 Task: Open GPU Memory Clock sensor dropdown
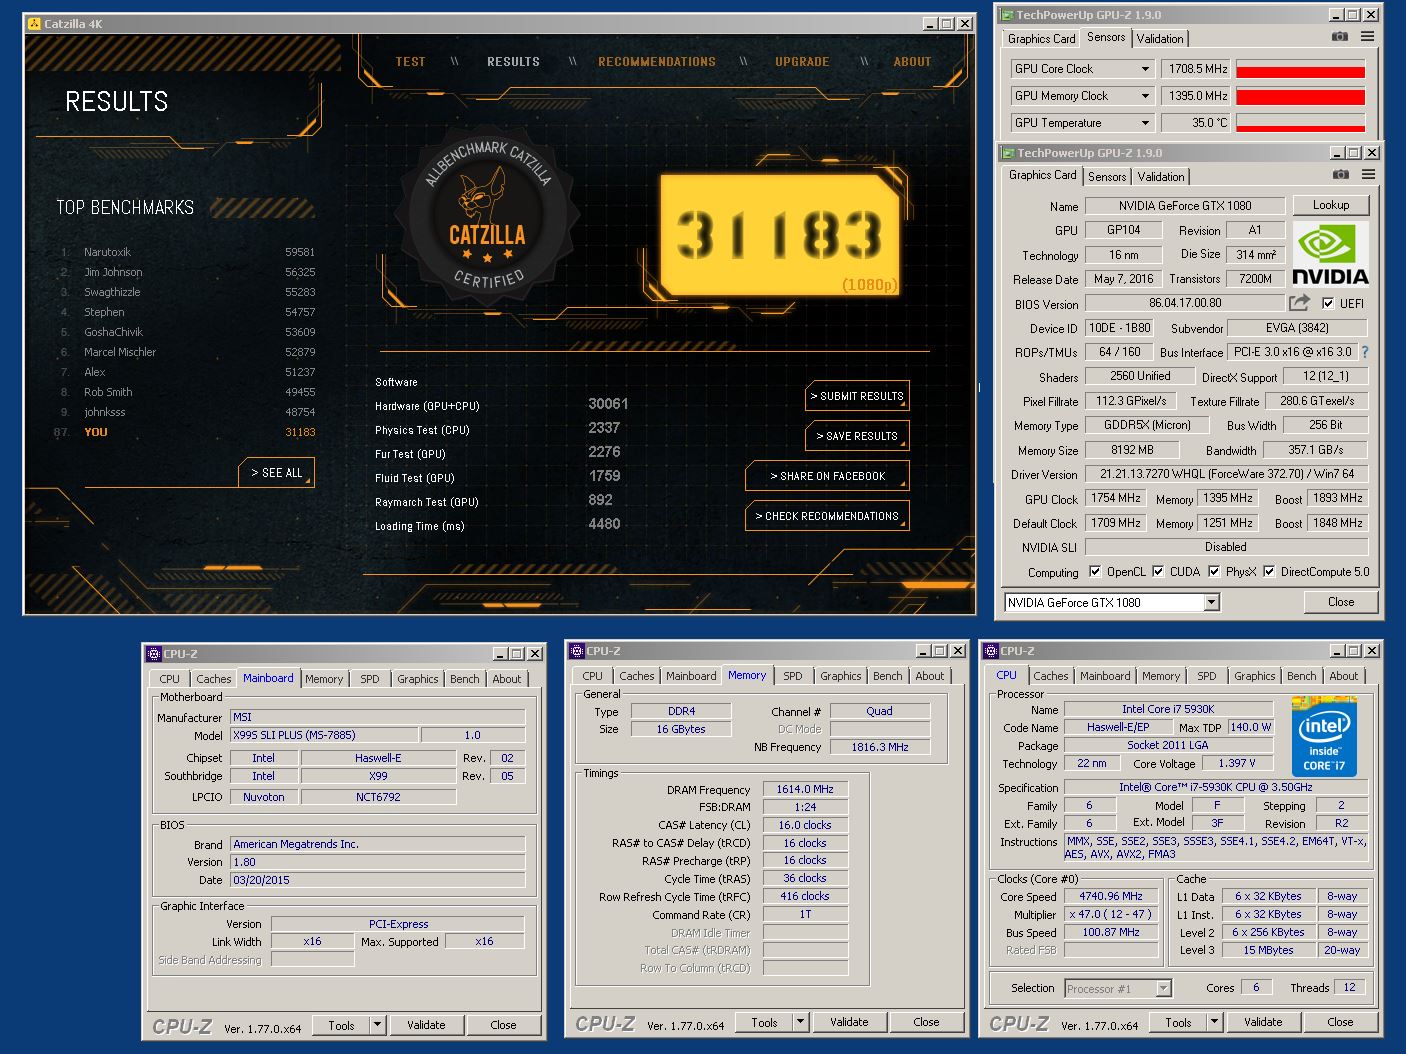coord(1145,96)
